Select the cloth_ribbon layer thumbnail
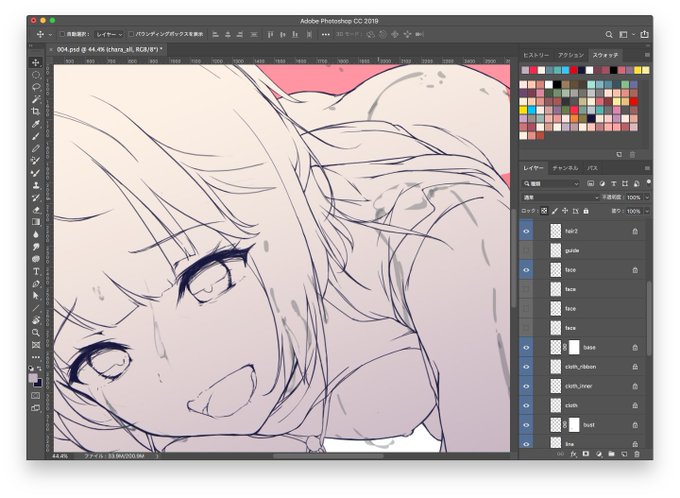680x498 pixels. (556, 367)
